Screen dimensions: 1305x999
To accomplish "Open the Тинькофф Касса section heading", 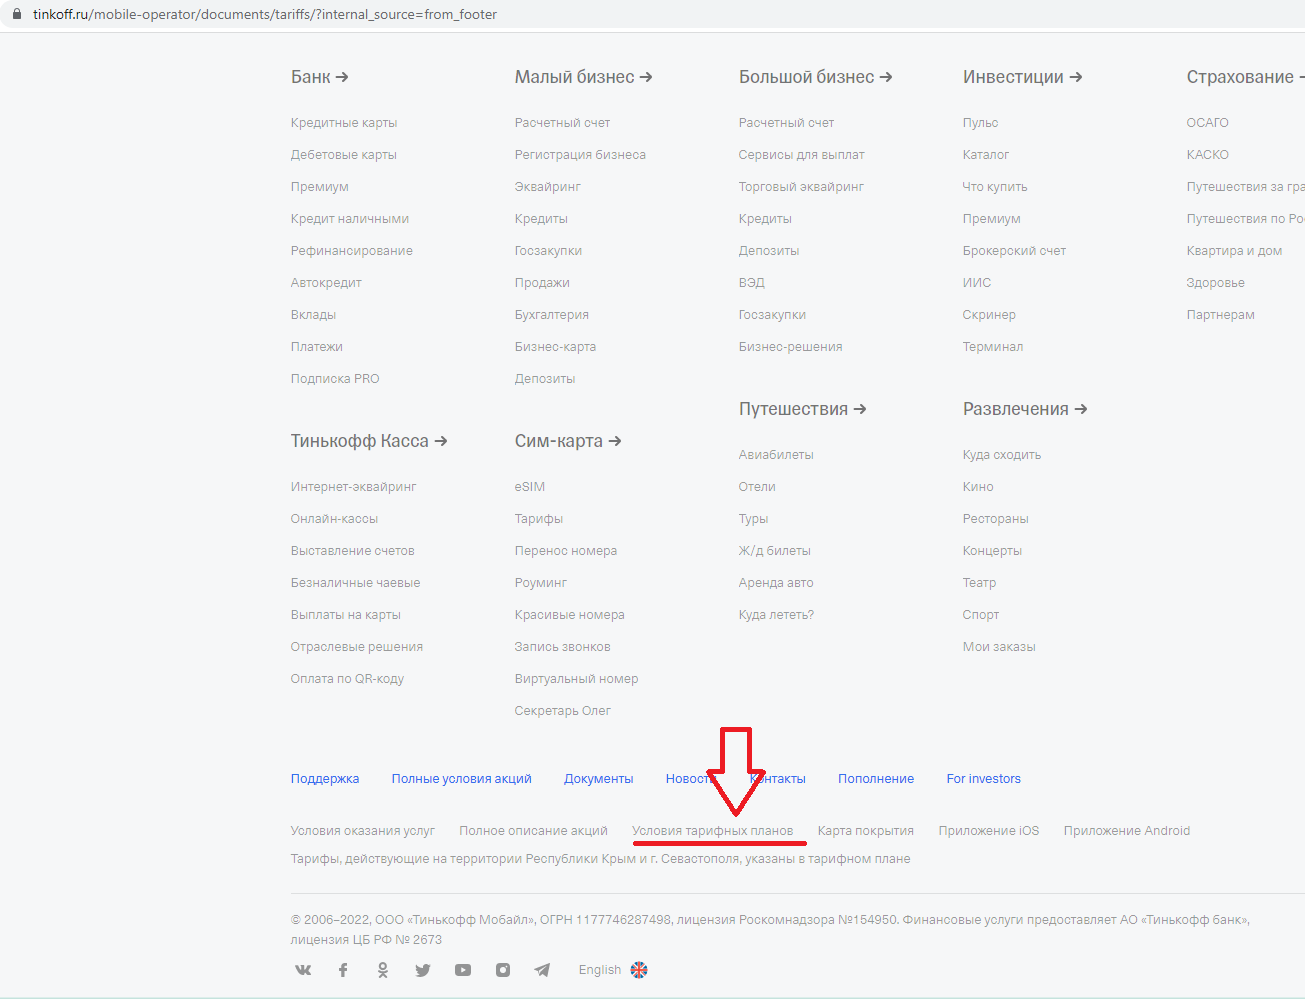I will pyautogui.click(x=369, y=441).
